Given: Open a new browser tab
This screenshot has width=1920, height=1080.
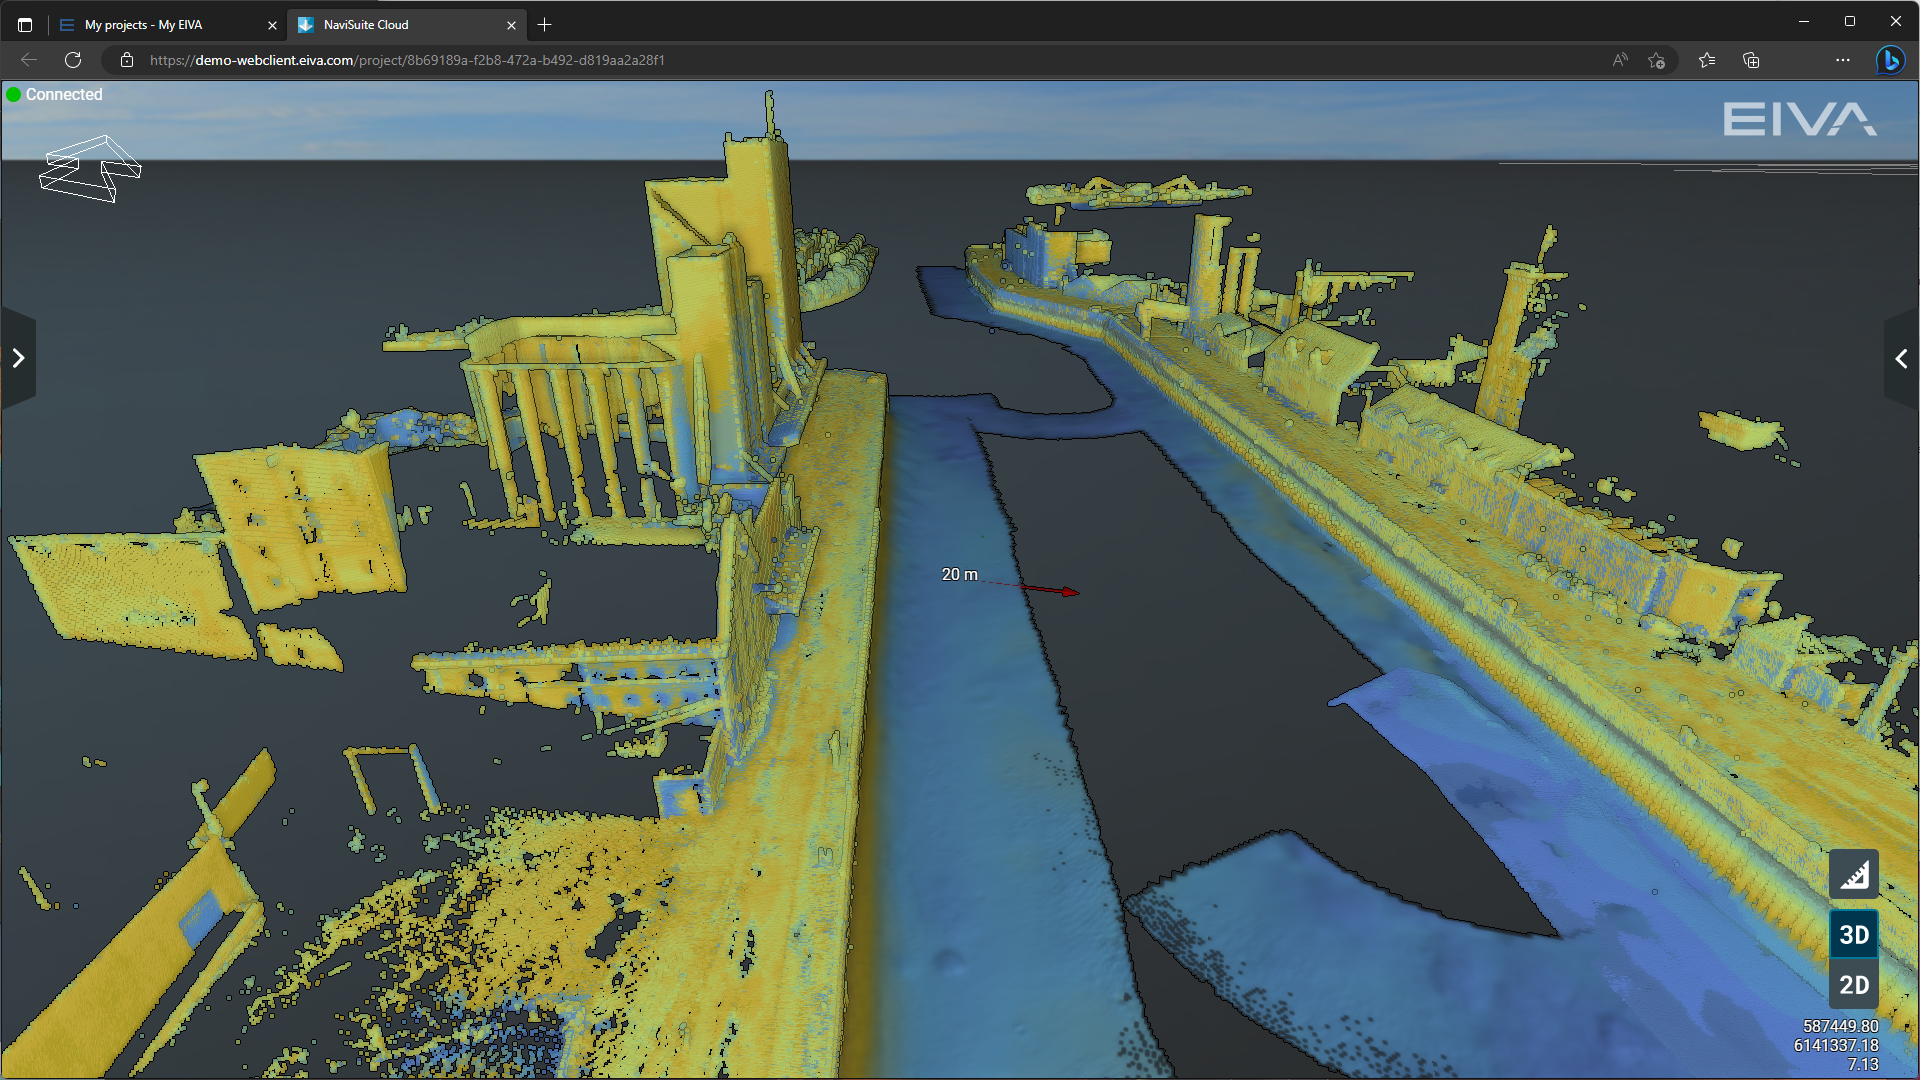Looking at the screenshot, I should [x=544, y=25].
